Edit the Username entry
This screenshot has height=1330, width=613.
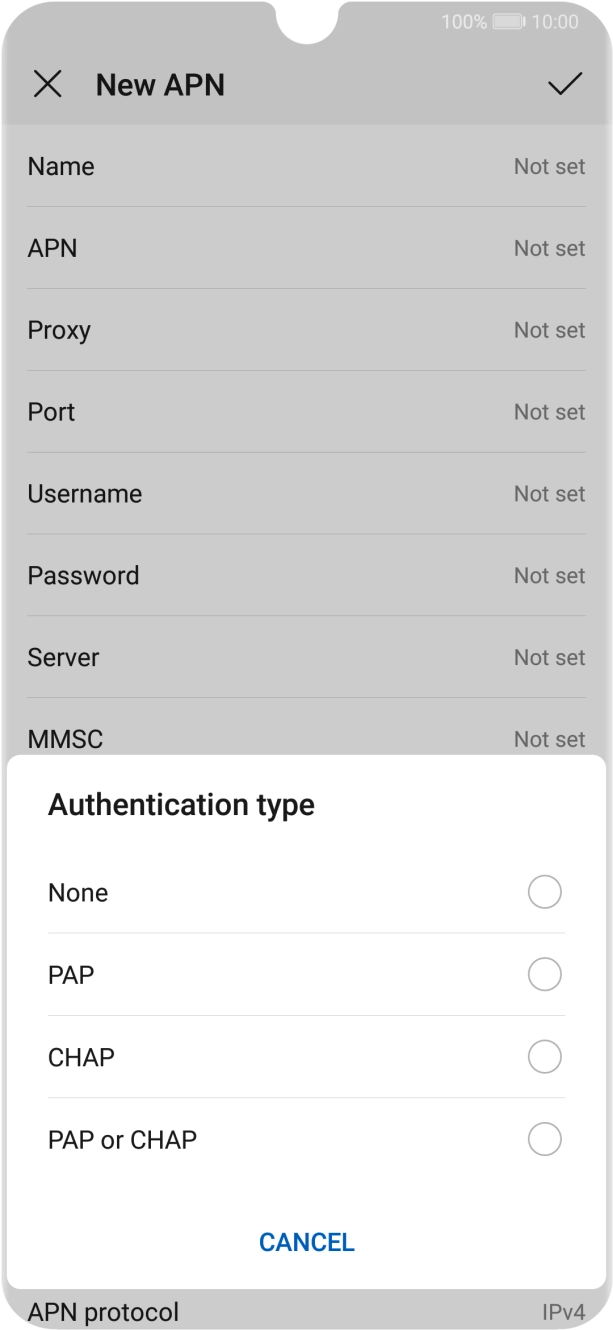[306, 494]
